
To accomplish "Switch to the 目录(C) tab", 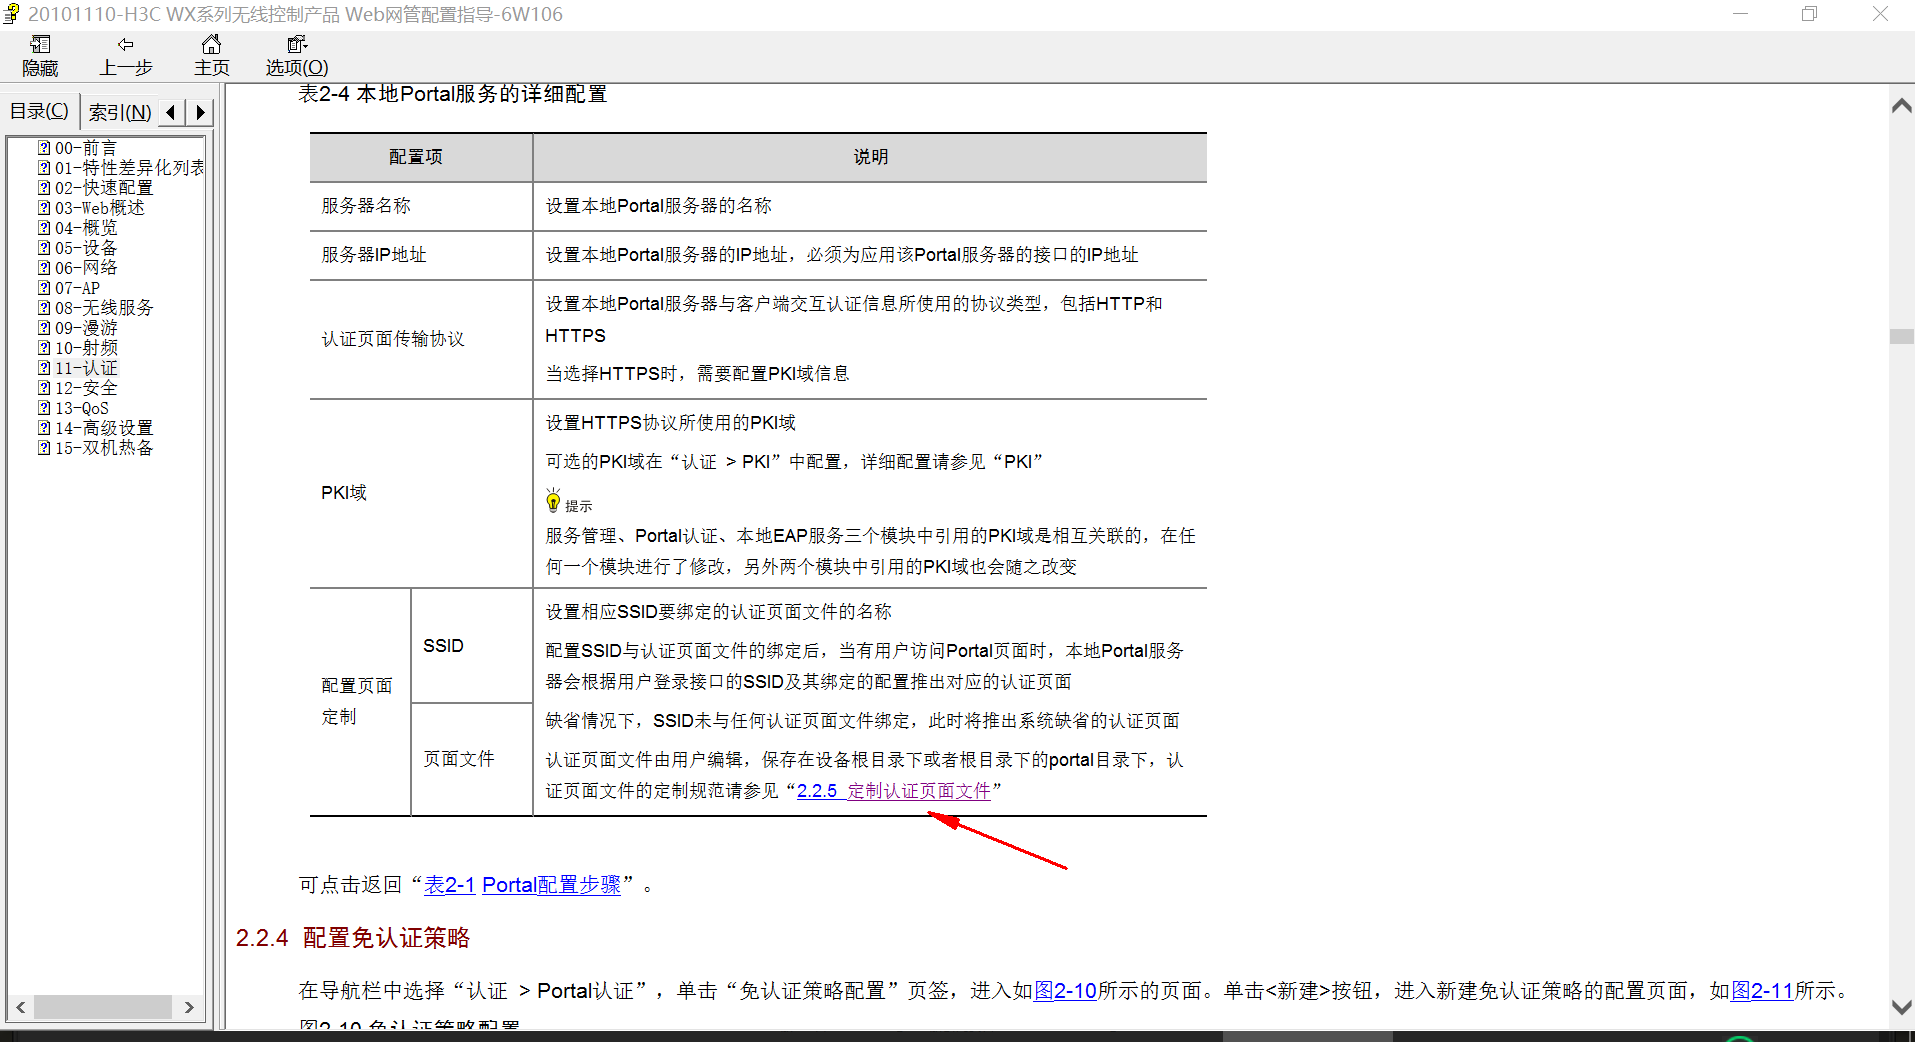I will (38, 110).
